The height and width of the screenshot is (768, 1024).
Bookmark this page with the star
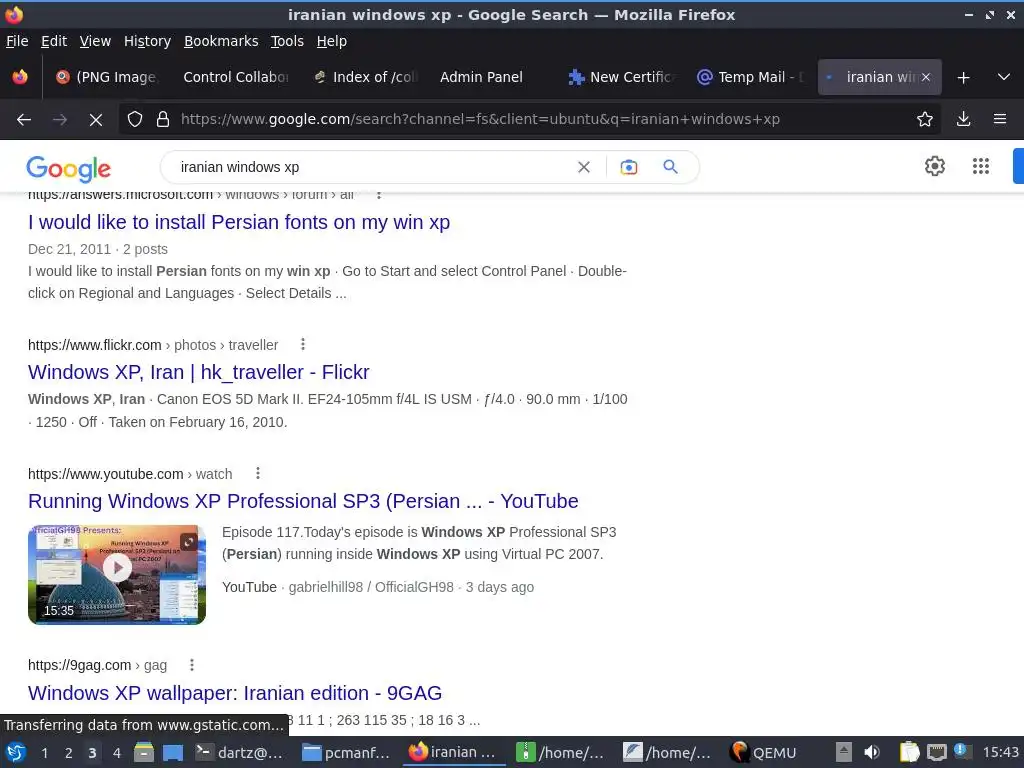tap(925, 119)
